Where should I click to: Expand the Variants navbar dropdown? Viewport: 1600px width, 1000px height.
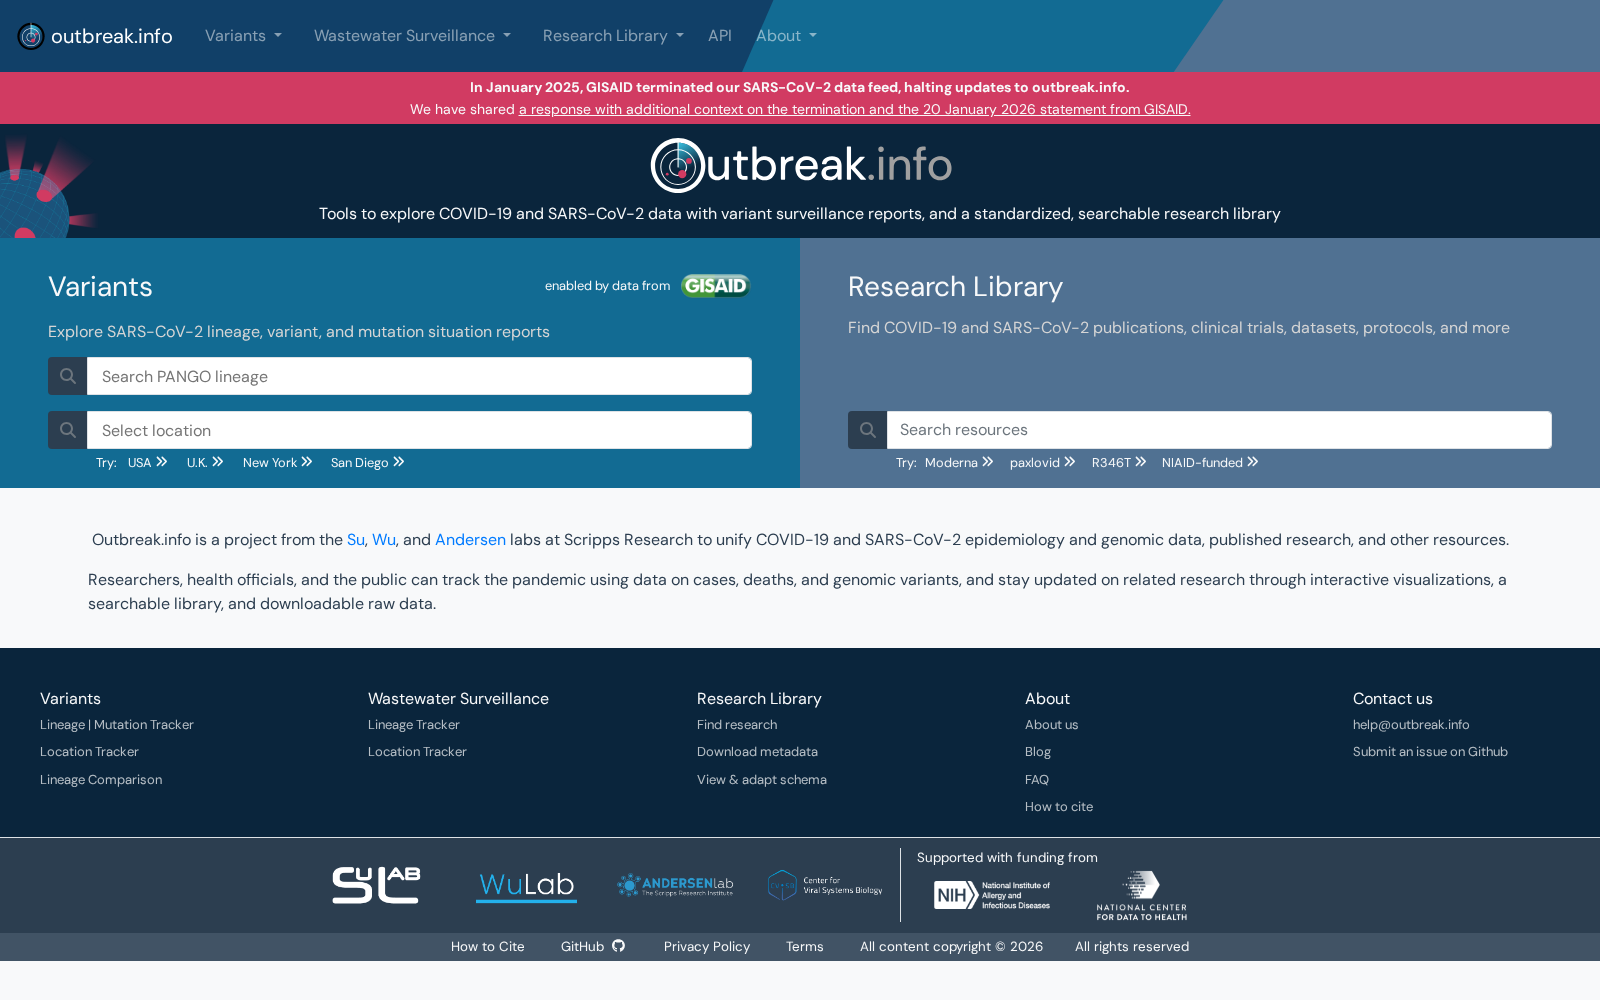[243, 36]
